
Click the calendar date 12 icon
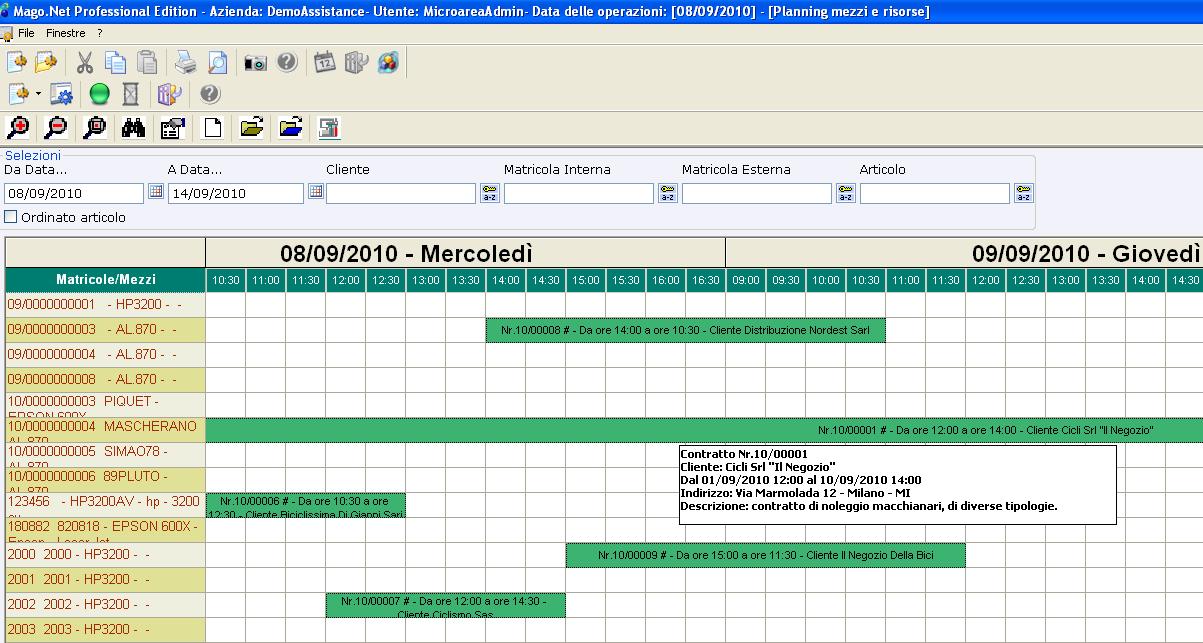click(x=325, y=62)
